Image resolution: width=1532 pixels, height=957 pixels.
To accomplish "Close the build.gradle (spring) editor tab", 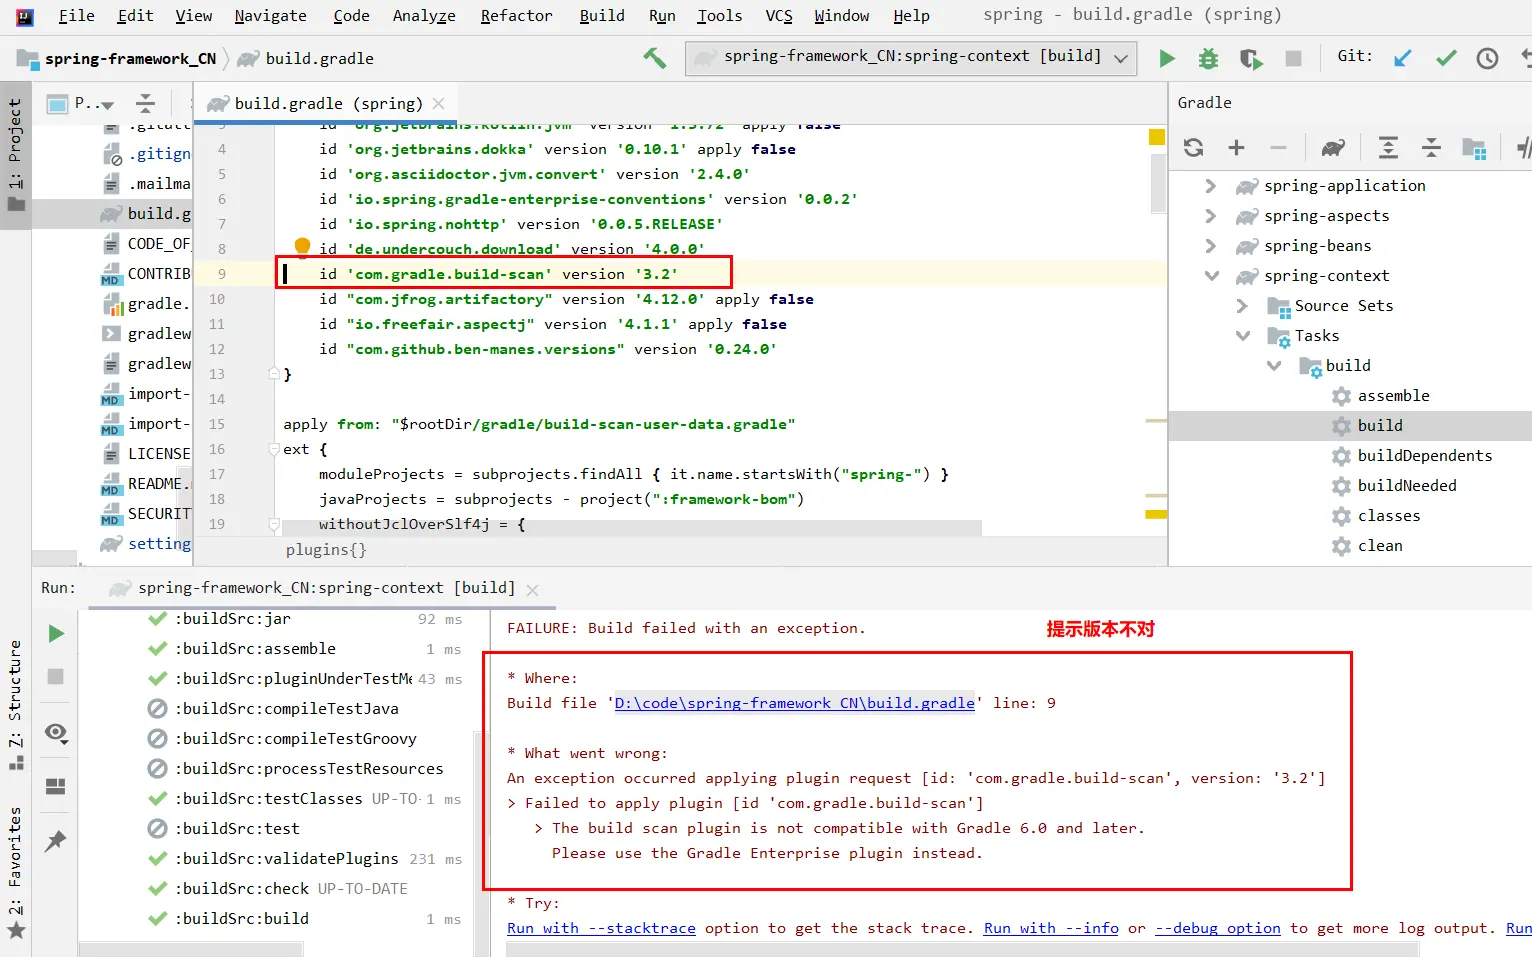I will [x=439, y=103].
